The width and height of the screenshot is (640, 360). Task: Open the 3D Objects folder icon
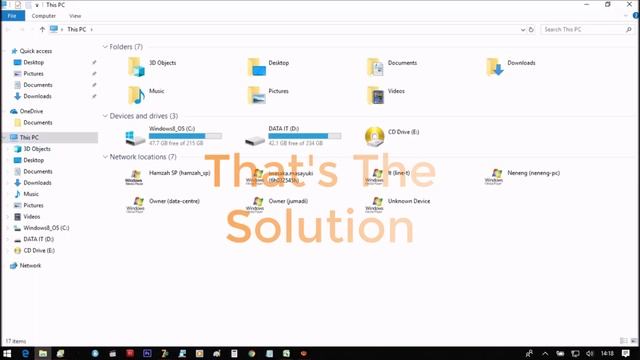click(136, 67)
